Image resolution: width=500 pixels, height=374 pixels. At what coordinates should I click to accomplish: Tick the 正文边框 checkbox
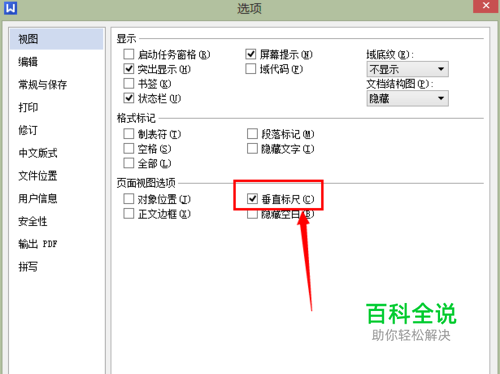(129, 213)
